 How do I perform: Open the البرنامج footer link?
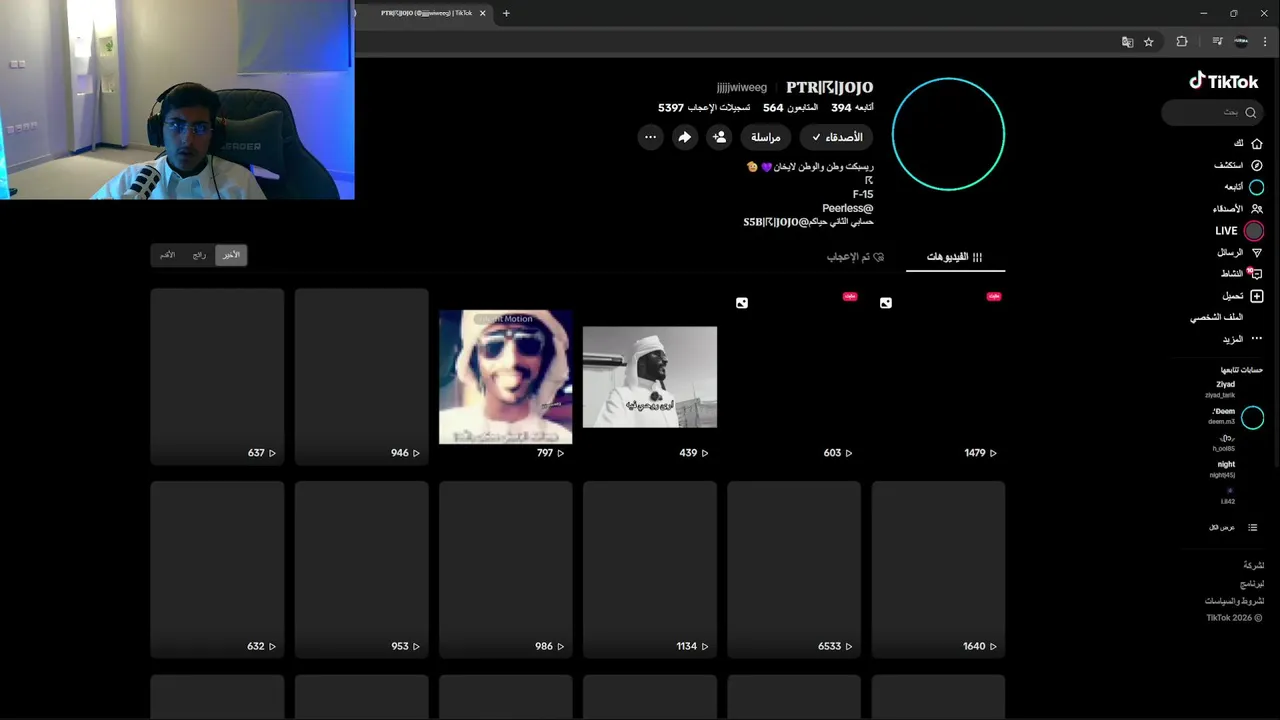pos(1252,583)
